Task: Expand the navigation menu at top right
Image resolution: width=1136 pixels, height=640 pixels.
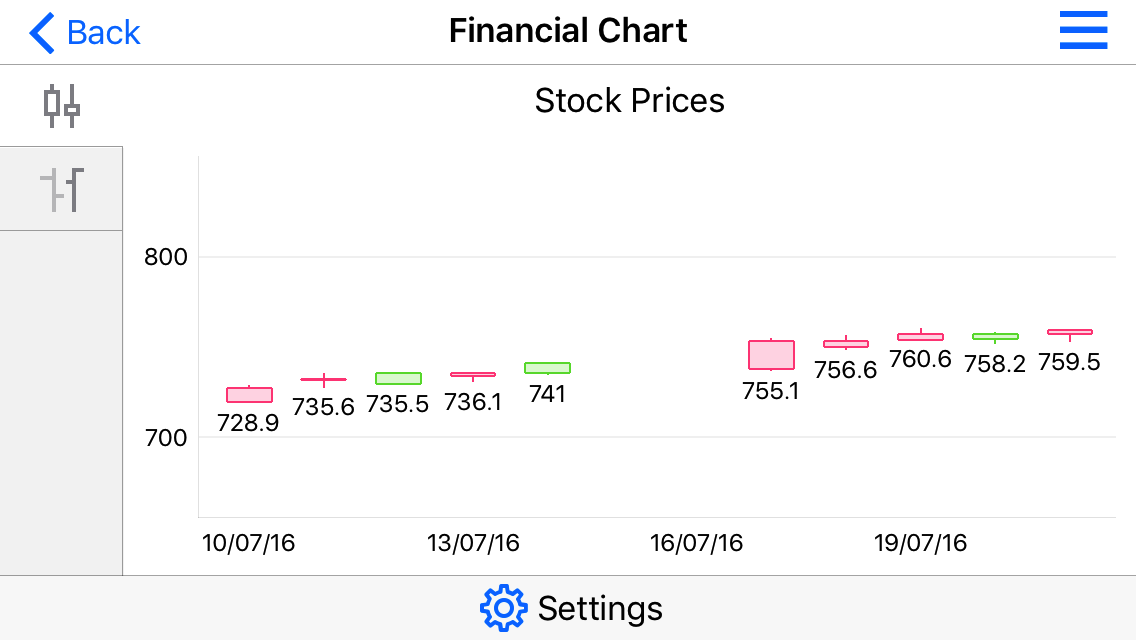Action: pyautogui.click(x=1083, y=31)
